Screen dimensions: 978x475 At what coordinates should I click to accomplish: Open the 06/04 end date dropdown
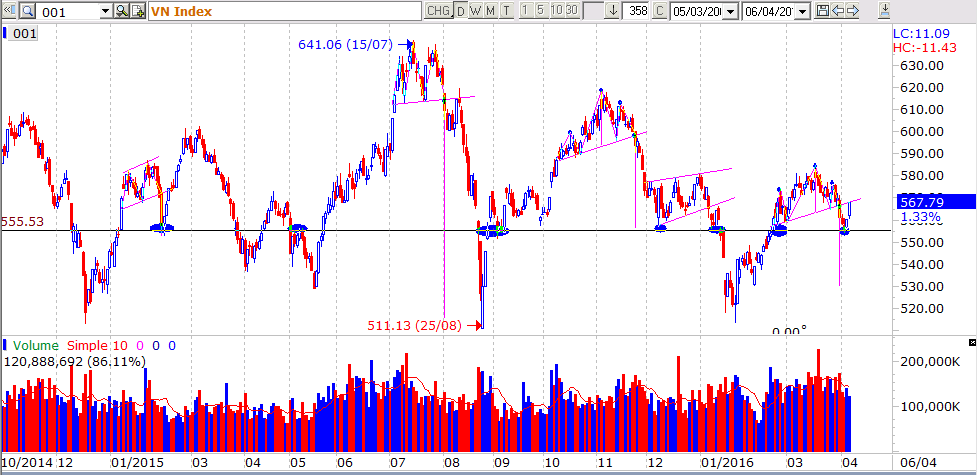(803, 12)
